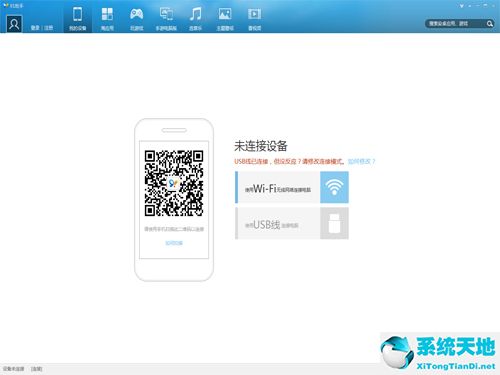This screenshot has height=375, width=500.
Task: Open the games controller tab
Action: [x=136, y=19]
